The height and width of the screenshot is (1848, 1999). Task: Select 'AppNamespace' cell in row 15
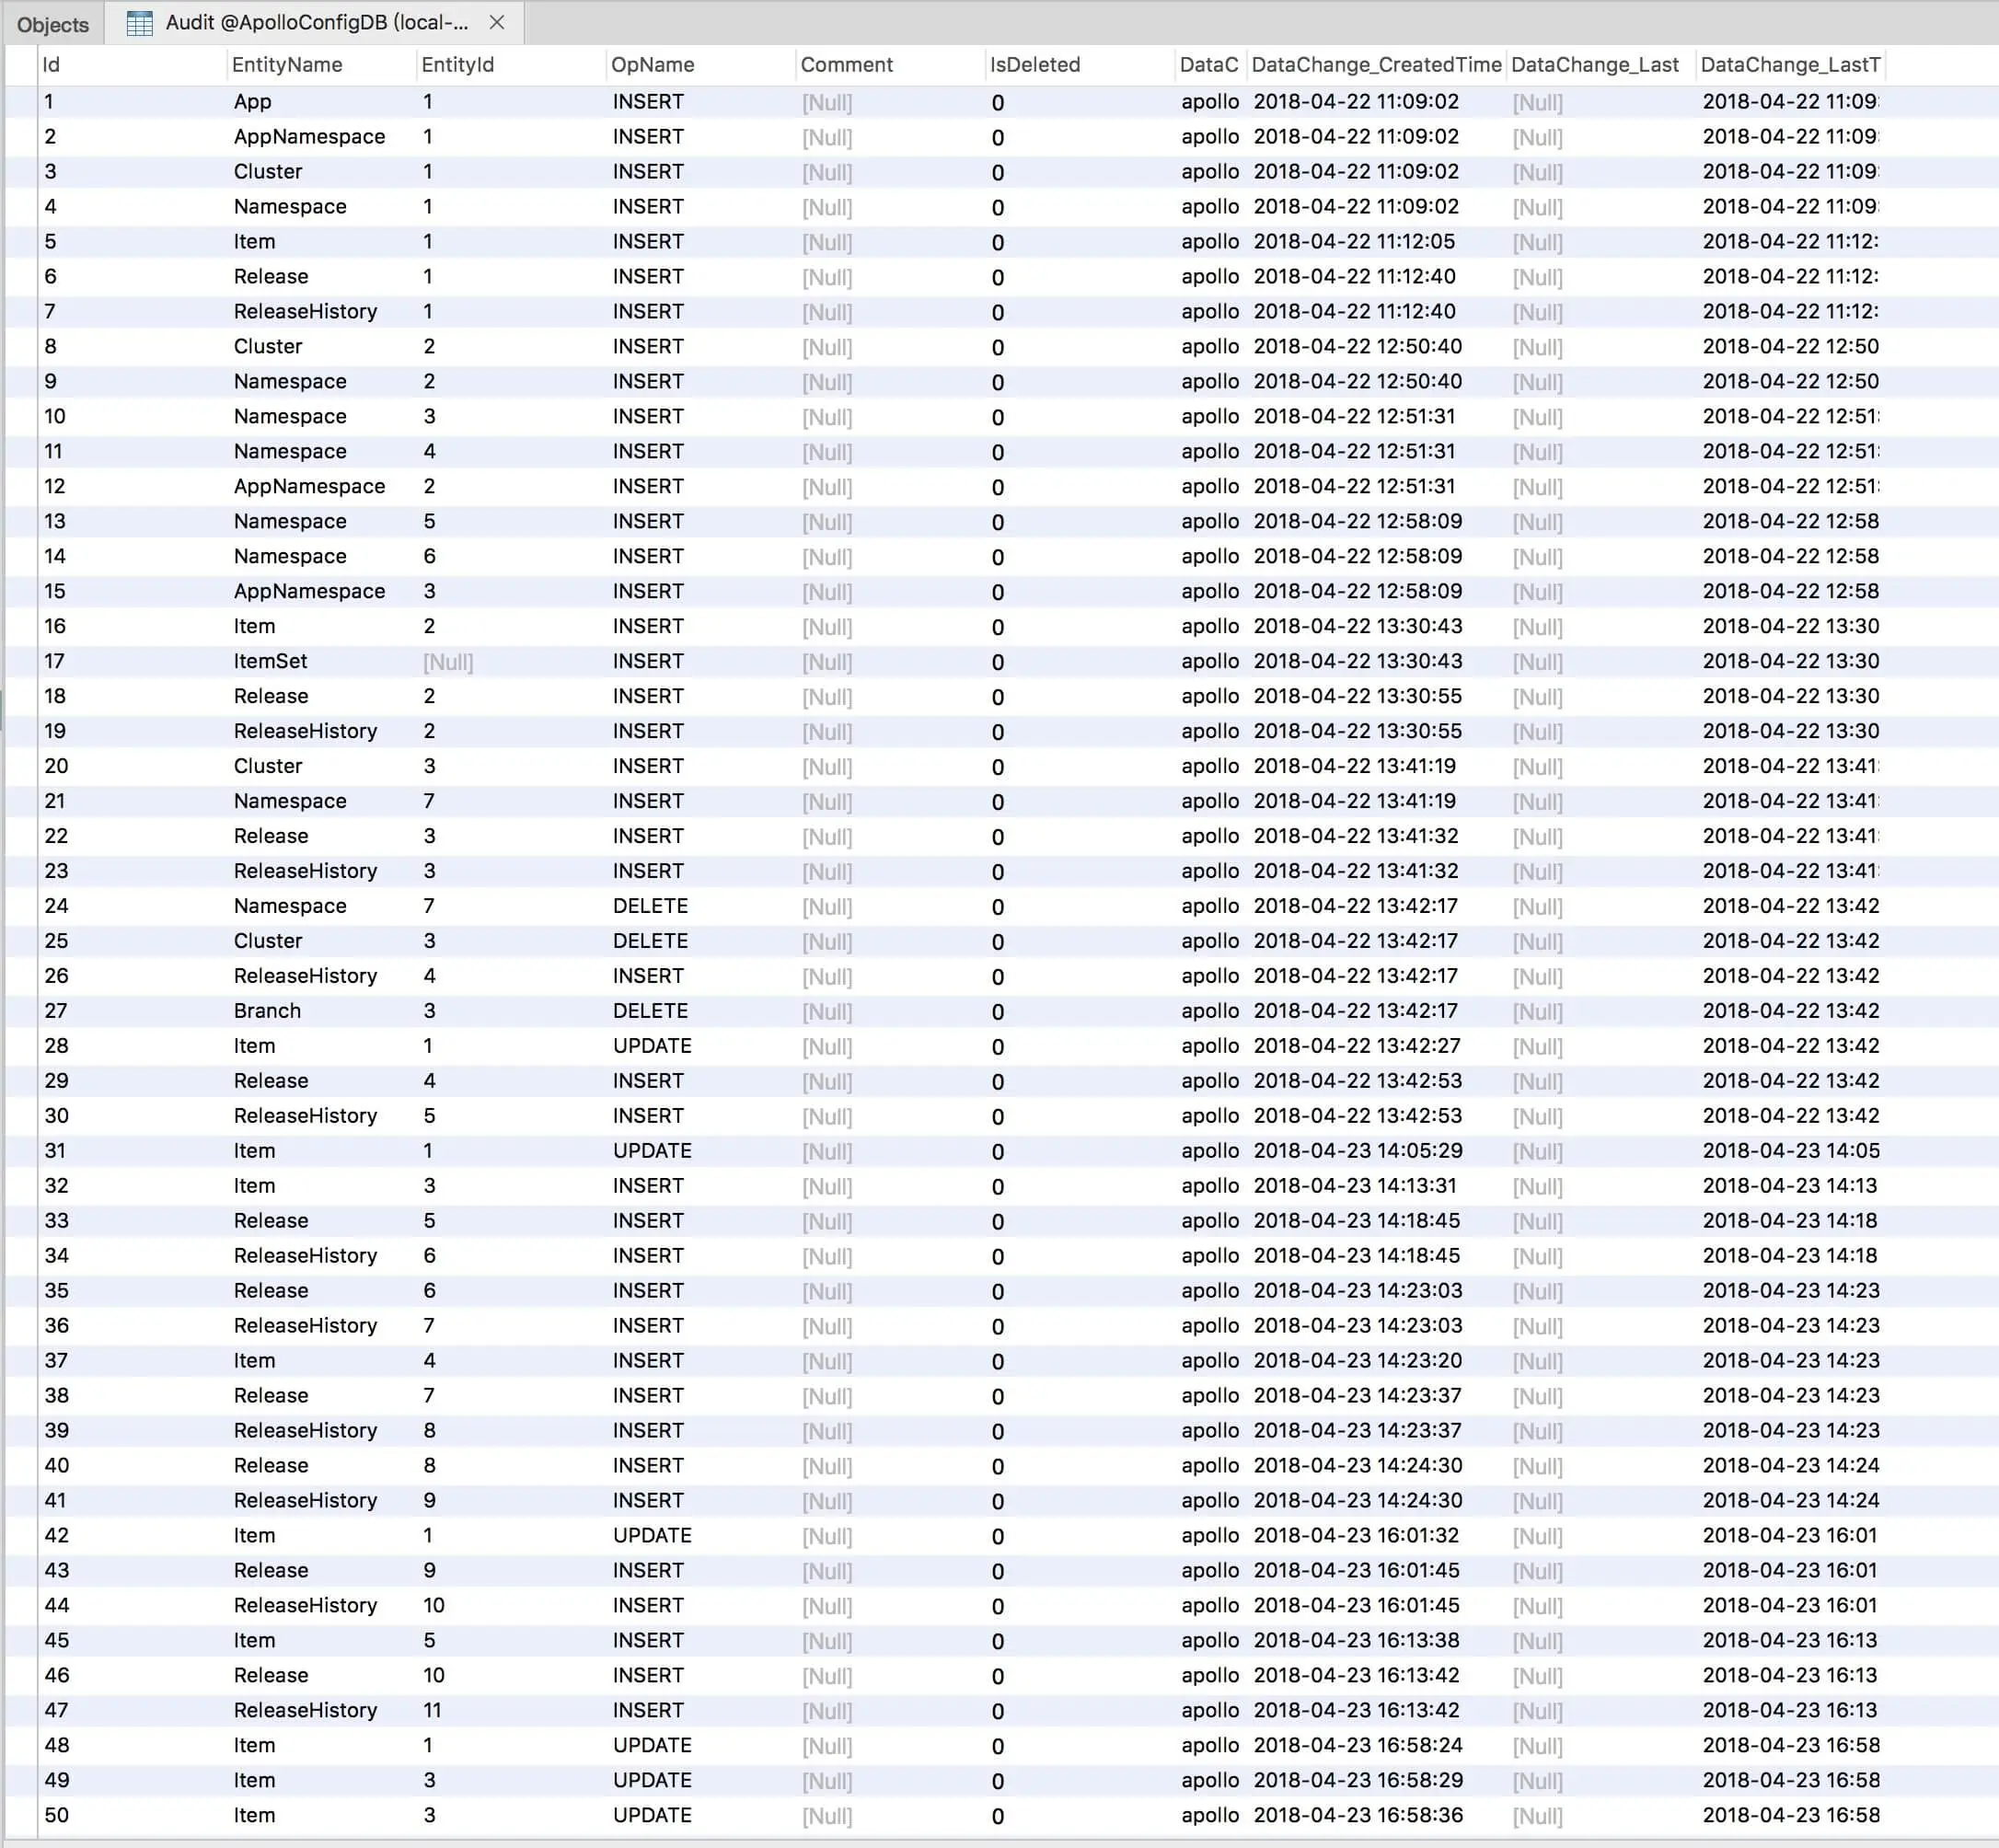tap(309, 592)
